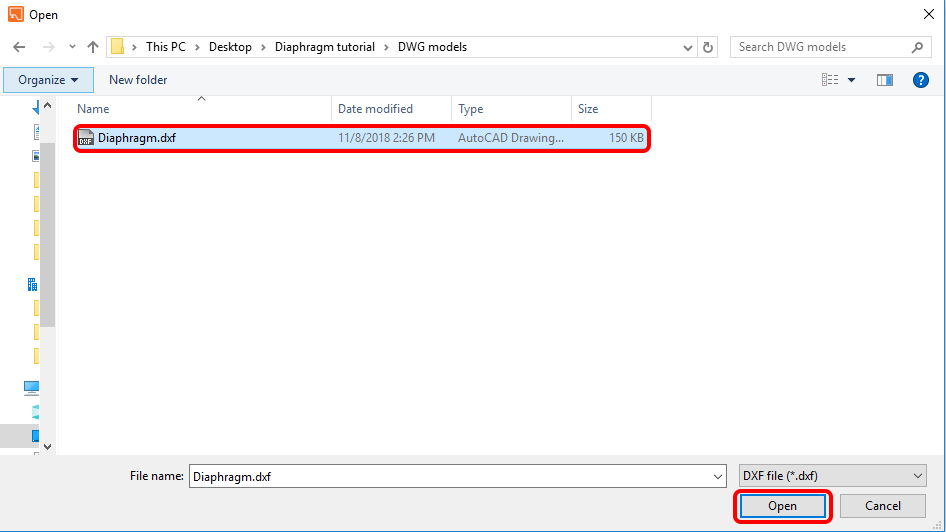The height and width of the screenshot is (532, 946).
Task: Change the file view layout icon
Action: click(x=830, y=80)
